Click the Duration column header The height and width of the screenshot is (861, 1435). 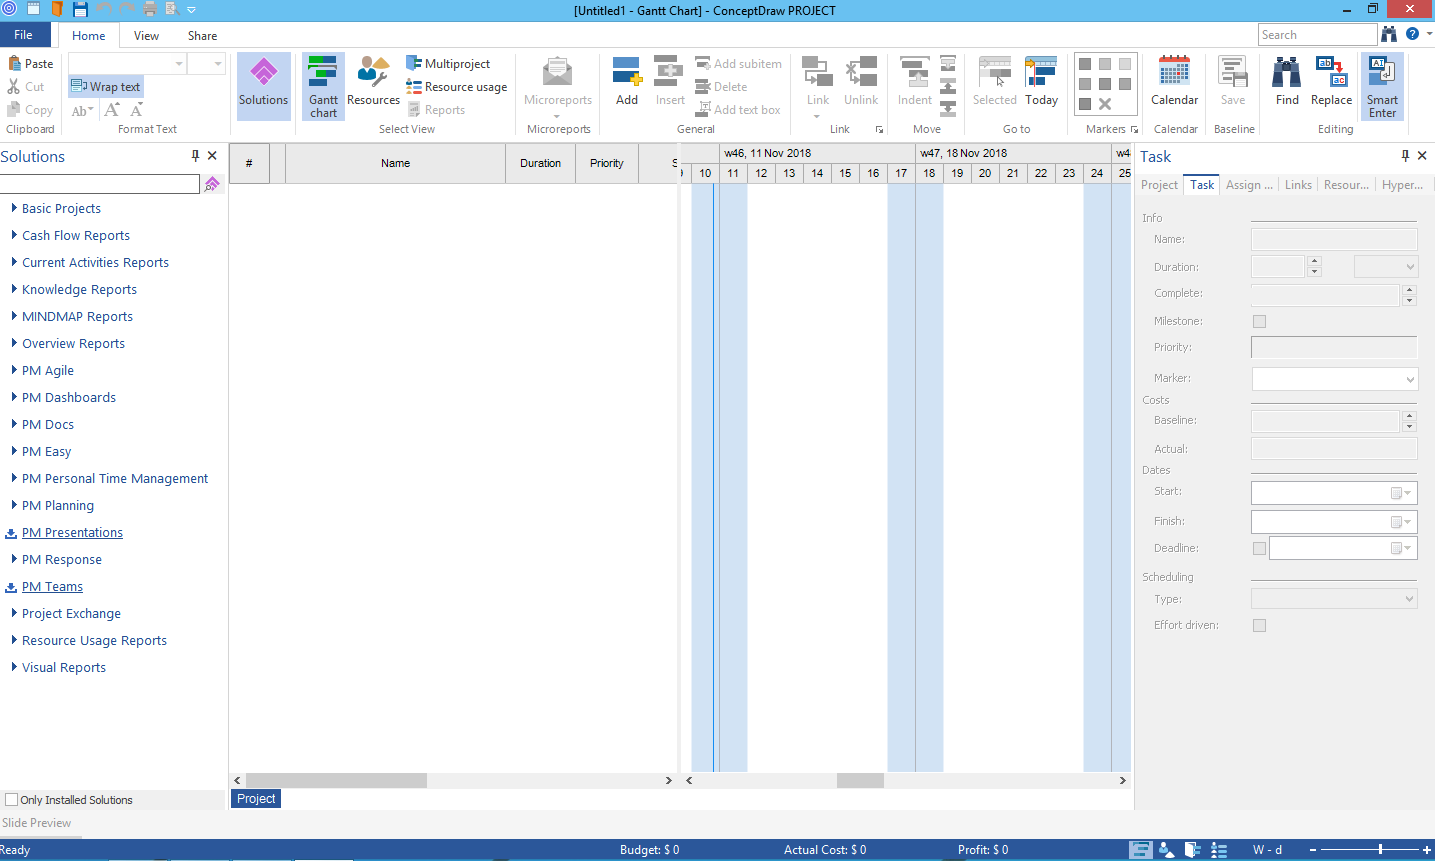pyautogui.click(x=540, y=163)
